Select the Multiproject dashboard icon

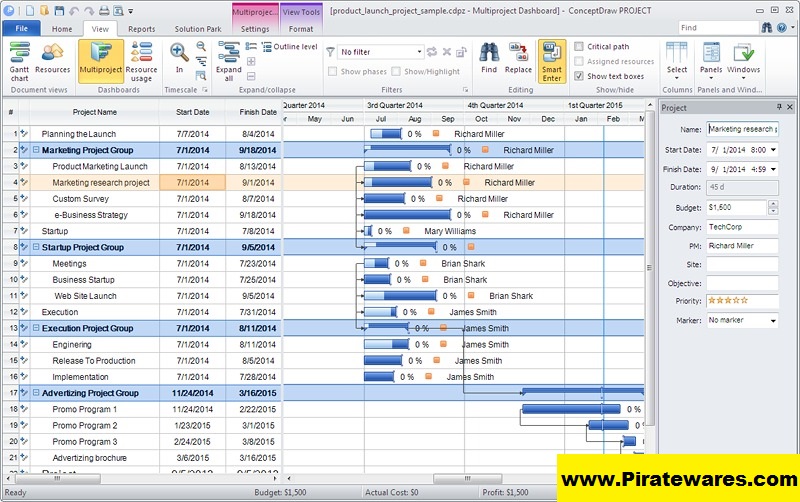click(101, 60)
